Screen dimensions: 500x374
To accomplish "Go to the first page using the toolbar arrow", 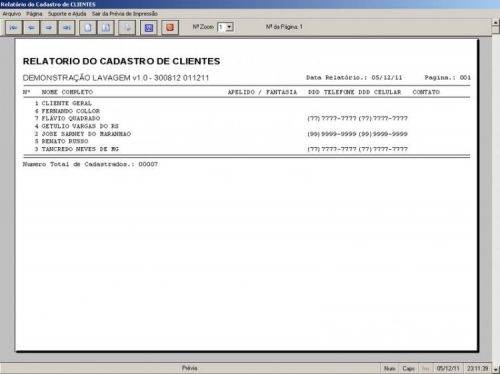I will [x=14, y=28].
